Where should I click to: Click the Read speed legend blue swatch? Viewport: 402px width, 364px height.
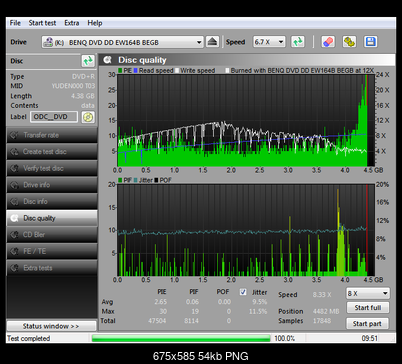point(136,70)
